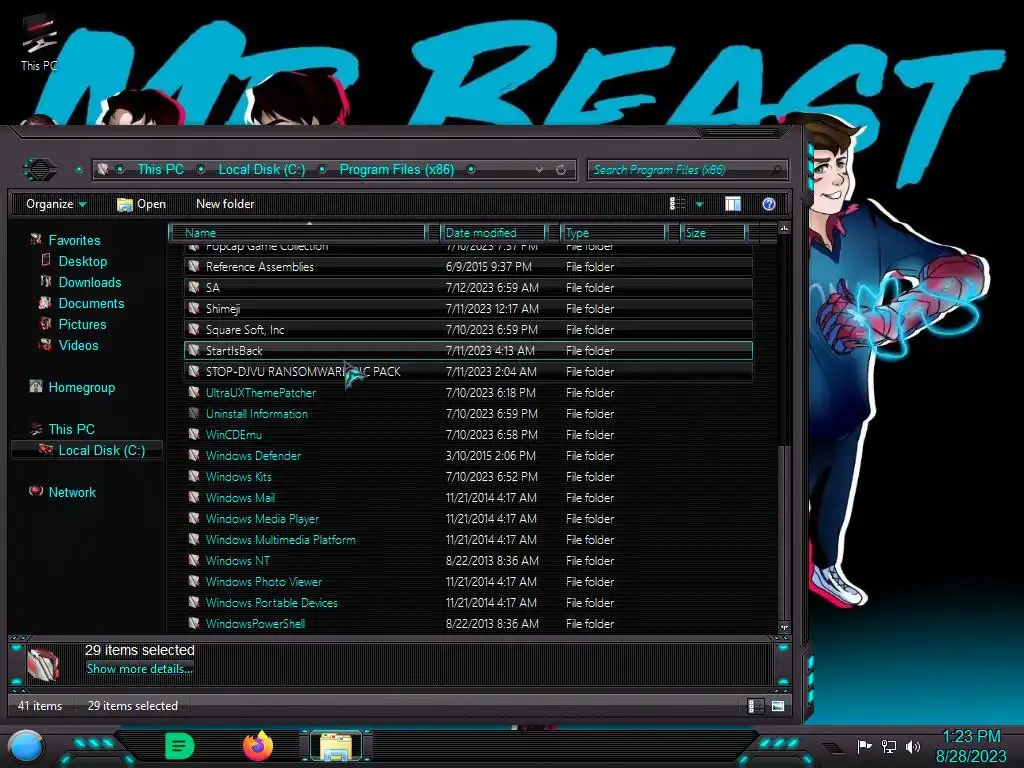The image size is (1024, 768).
Task: Sort by the Size column header
Action: click(712, 232)
